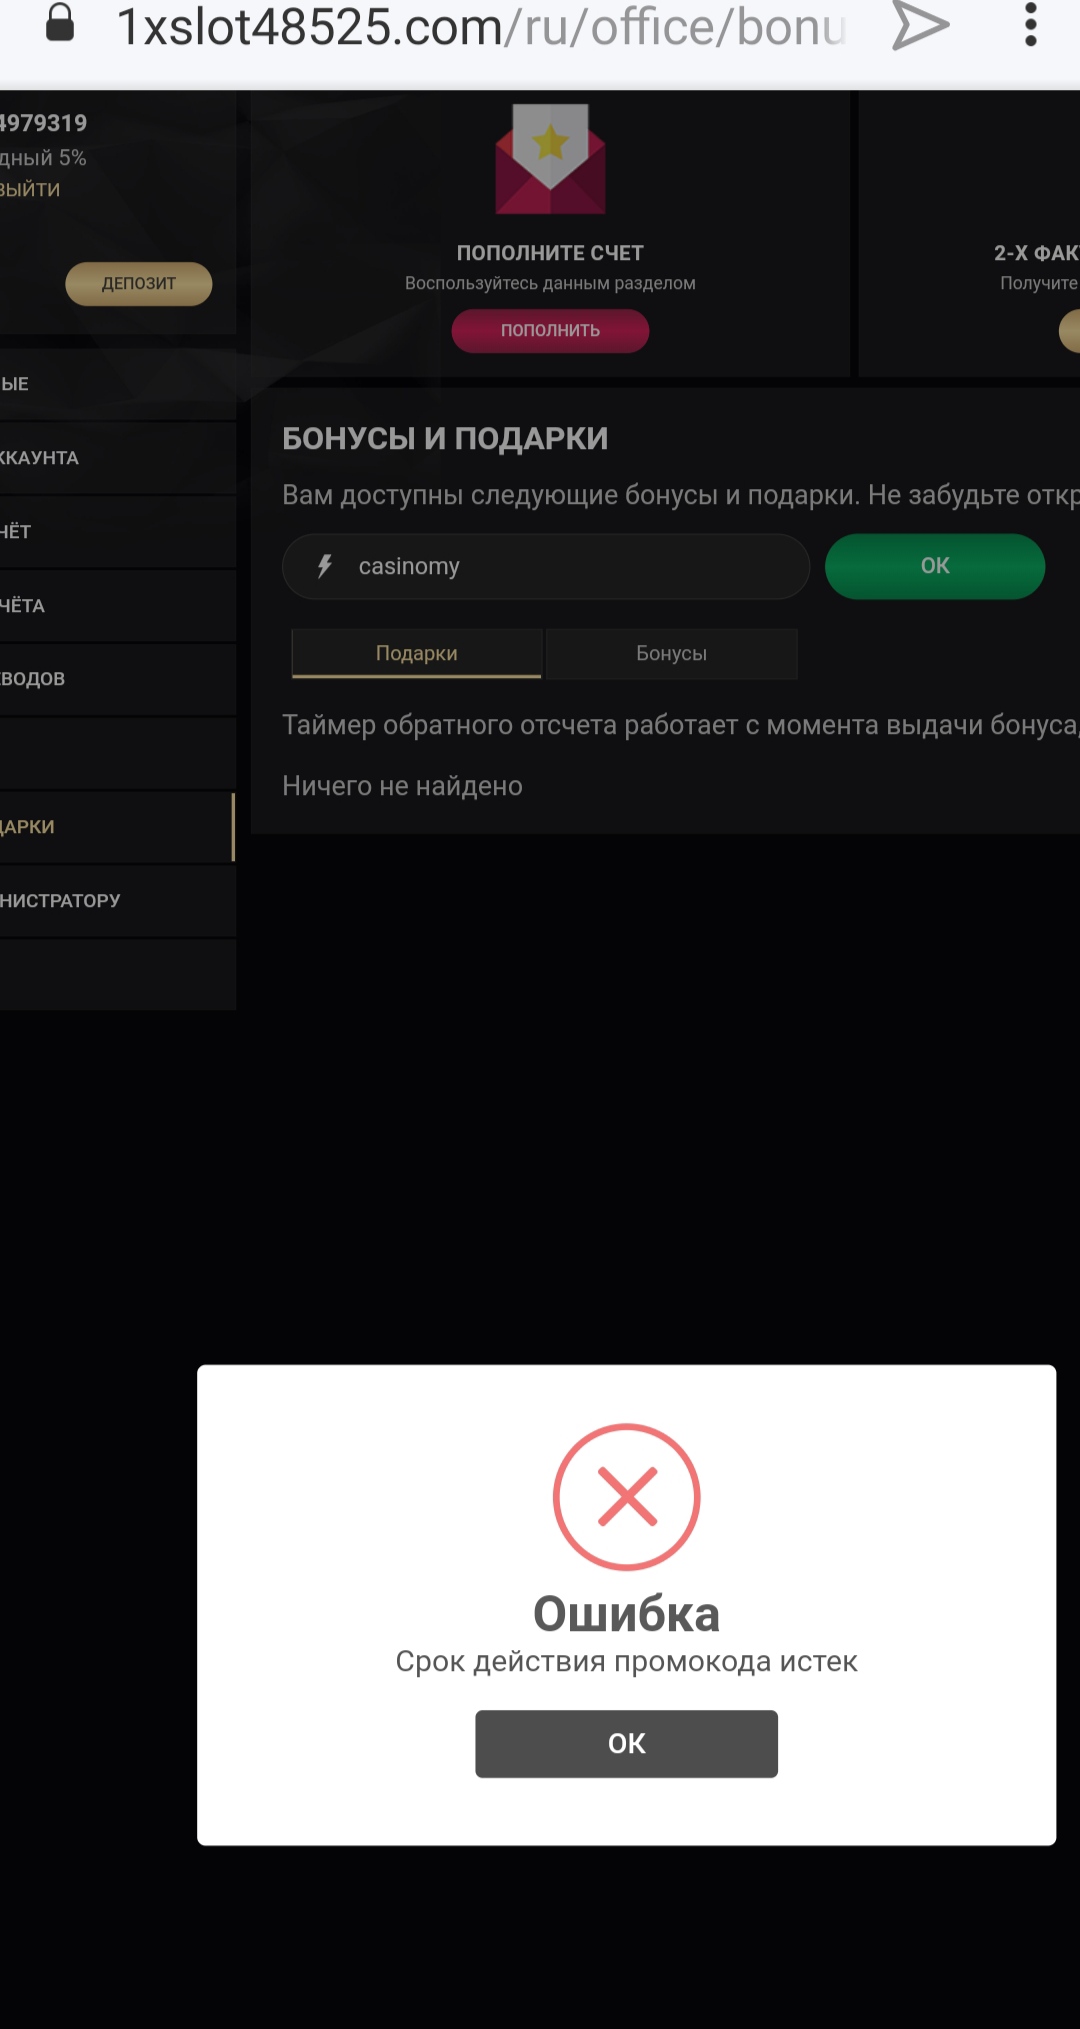Click the ПОПОЛНИТЬ button
1080x2029 pixels.
click(550, 330)
